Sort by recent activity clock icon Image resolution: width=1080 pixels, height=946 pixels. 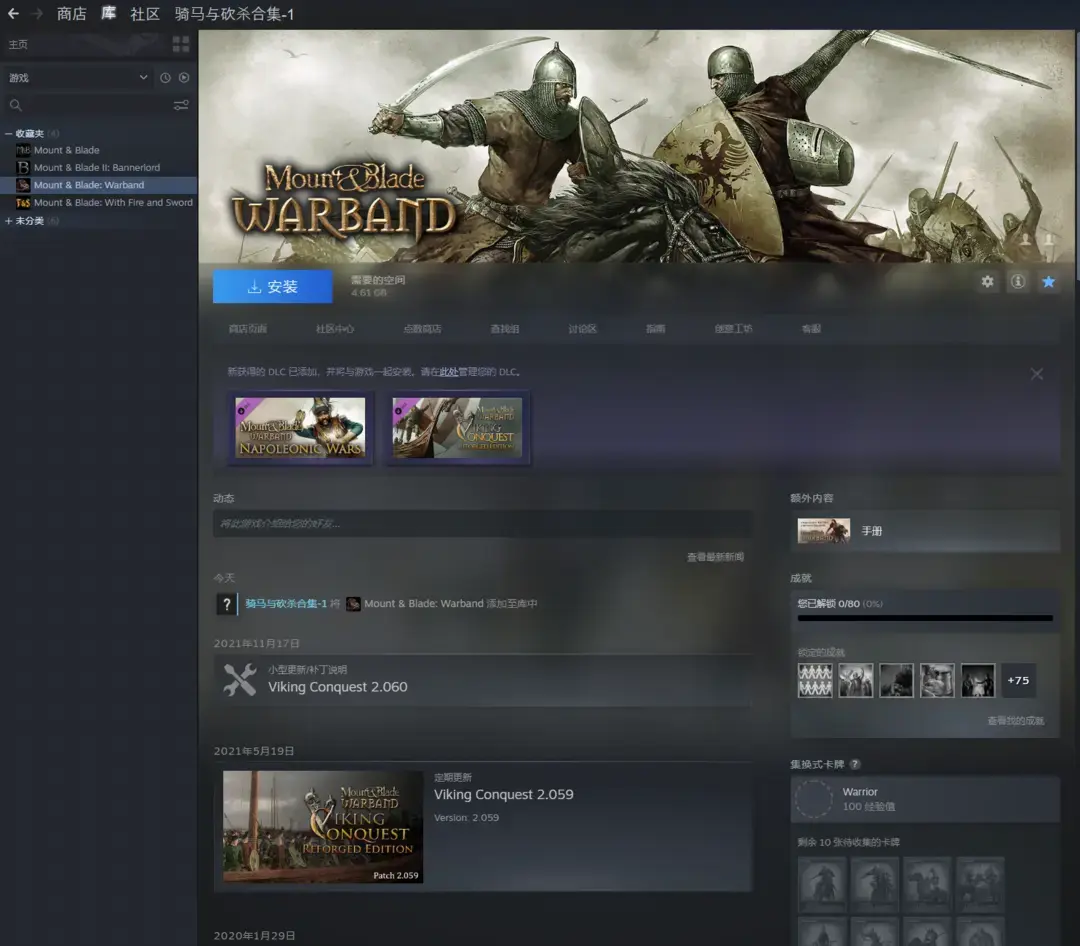click(x=165, y=78)
